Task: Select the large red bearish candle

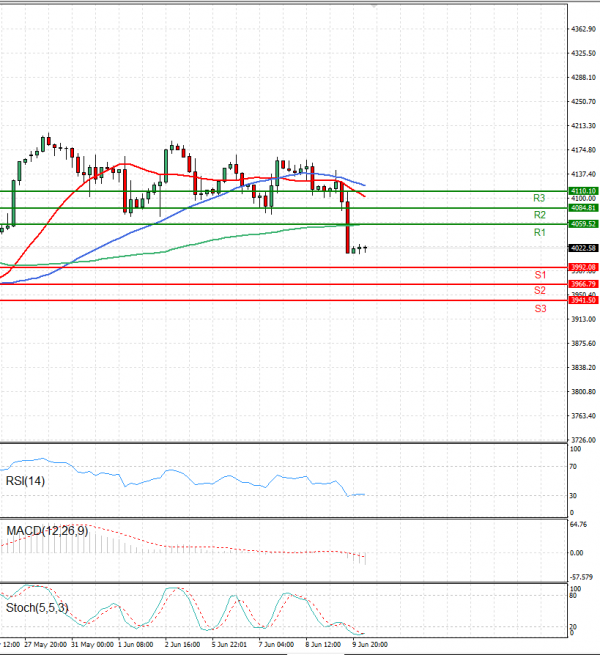Action: point(348,227)
